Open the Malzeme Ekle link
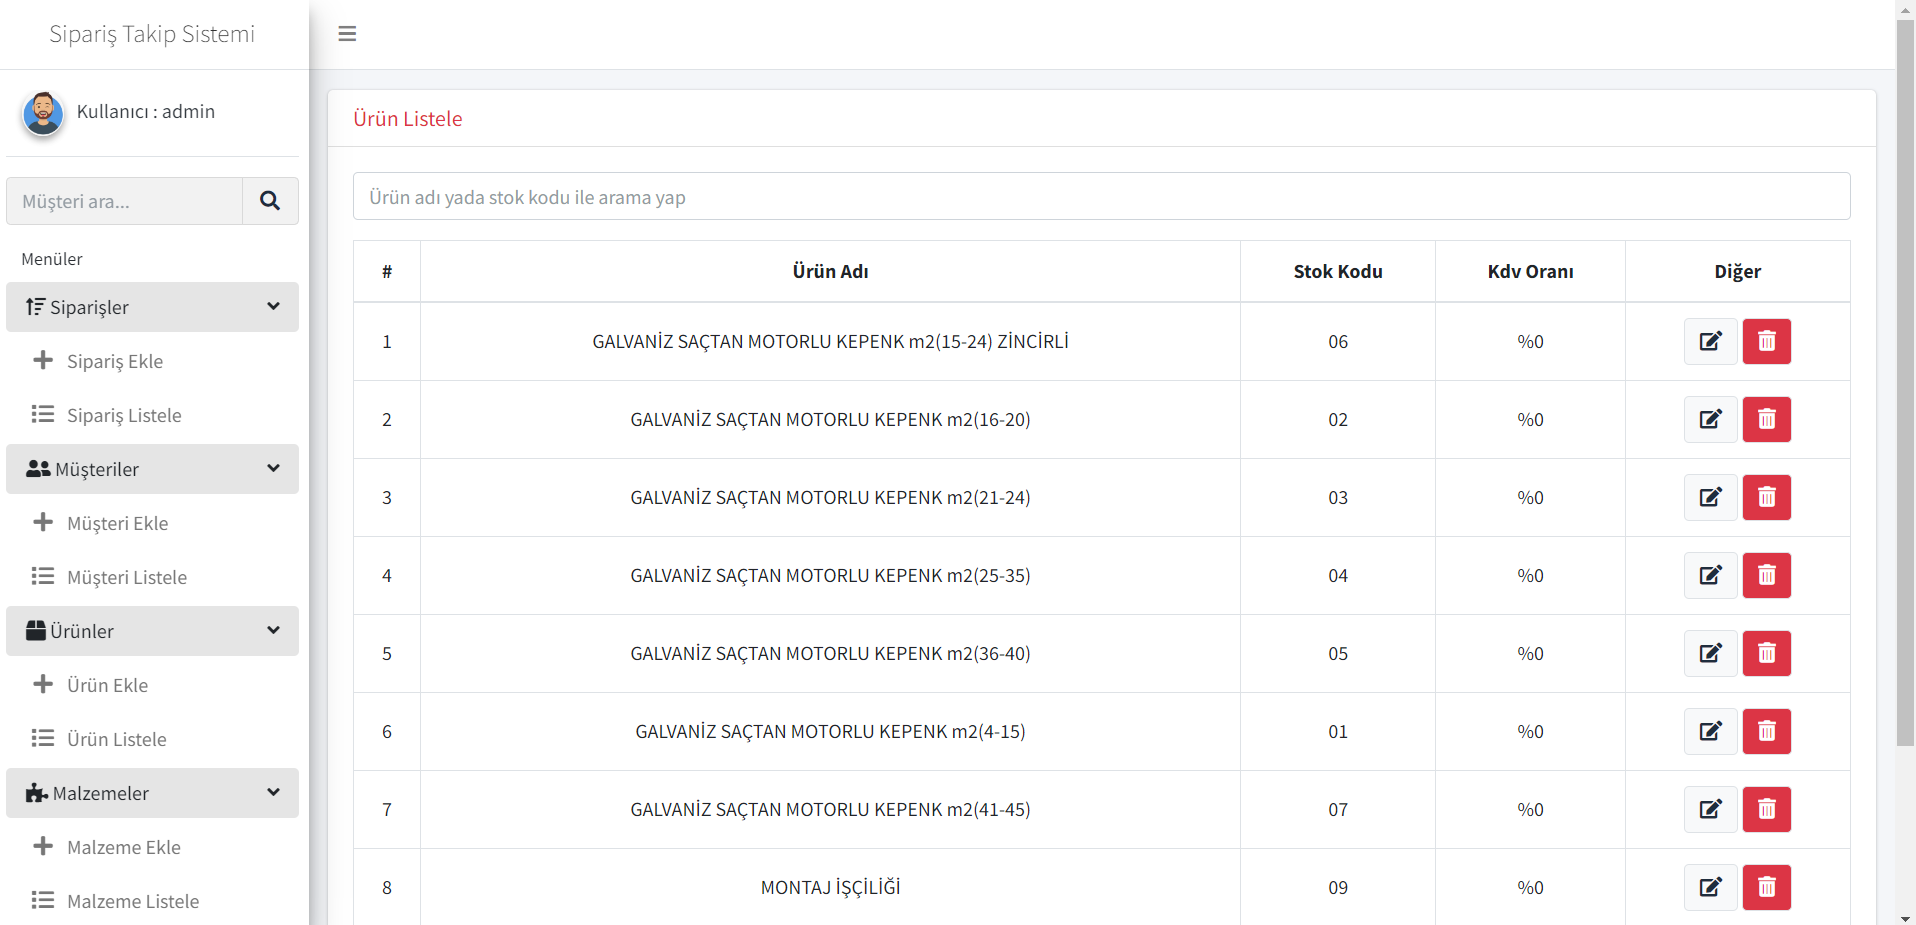The image size is (1916, 925). (123, 847)
